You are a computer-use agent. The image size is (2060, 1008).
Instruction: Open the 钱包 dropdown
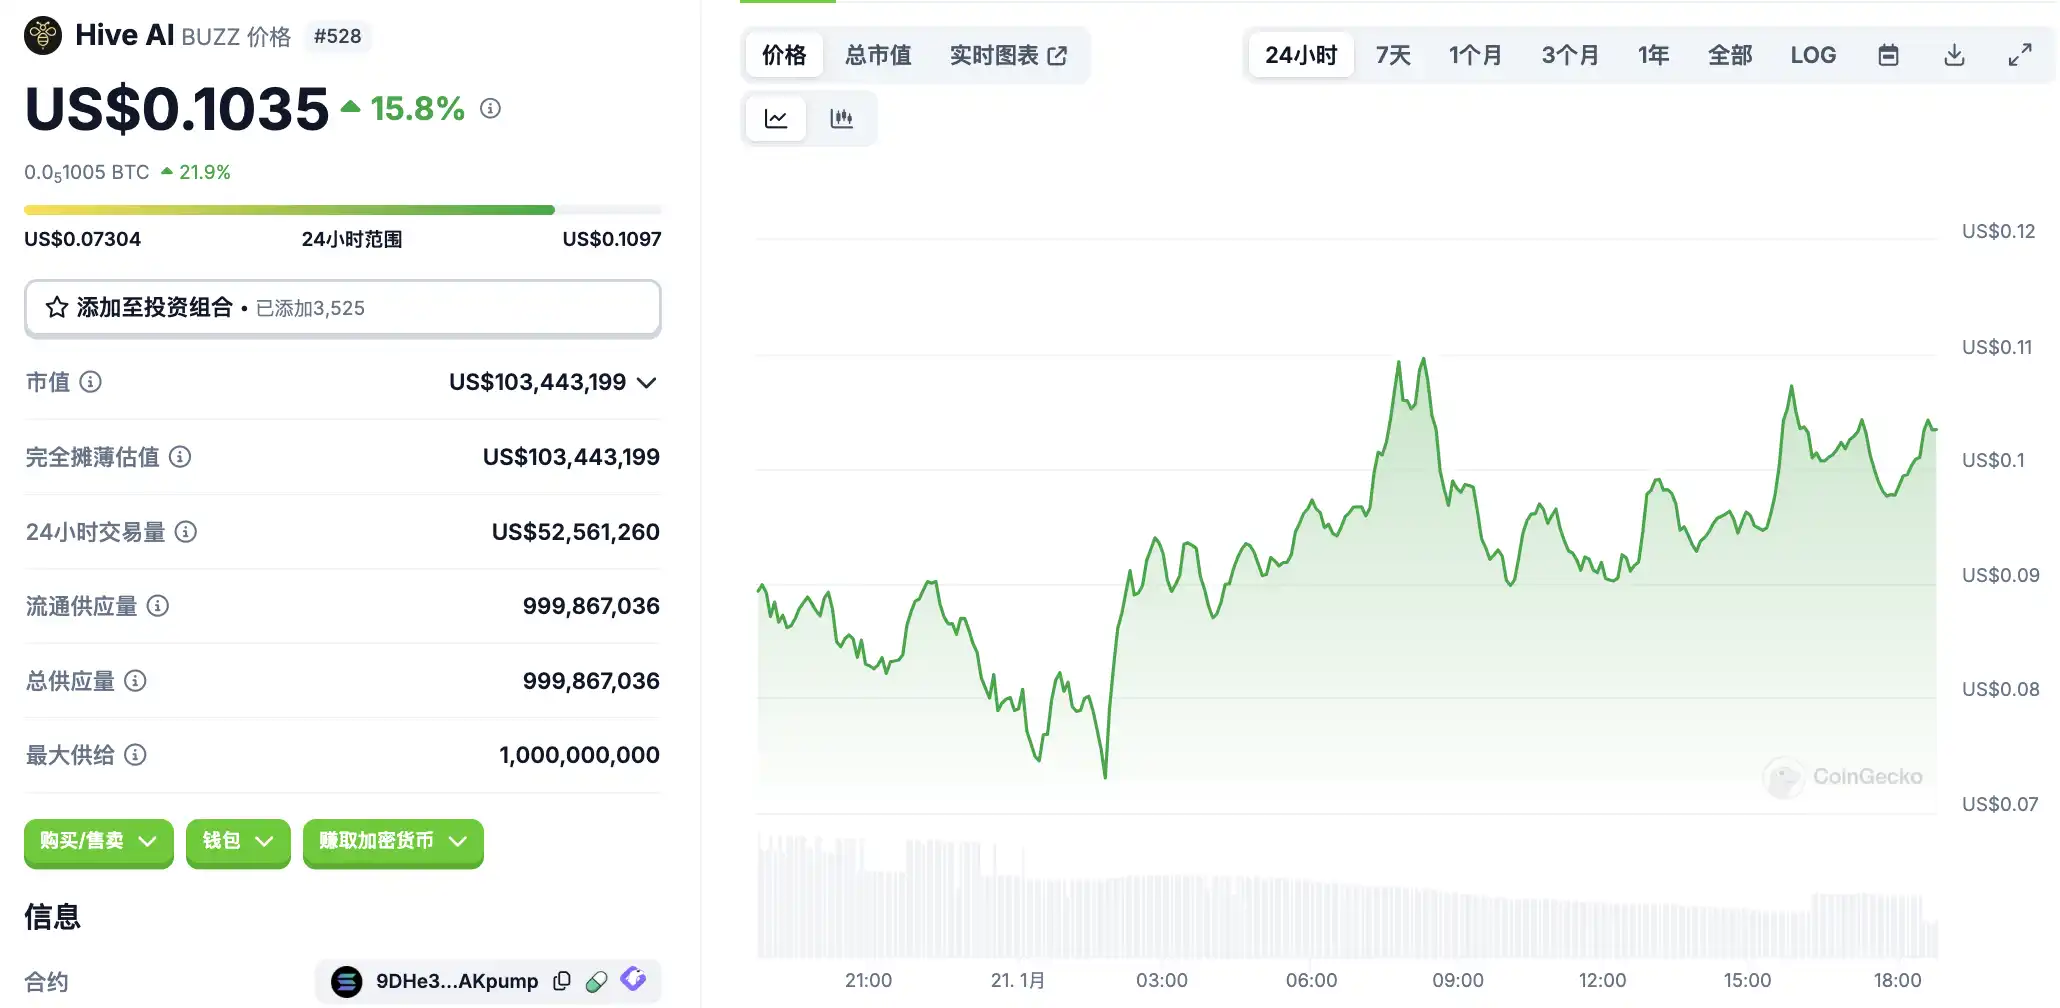pyautogui.click(x=237, y=841)
